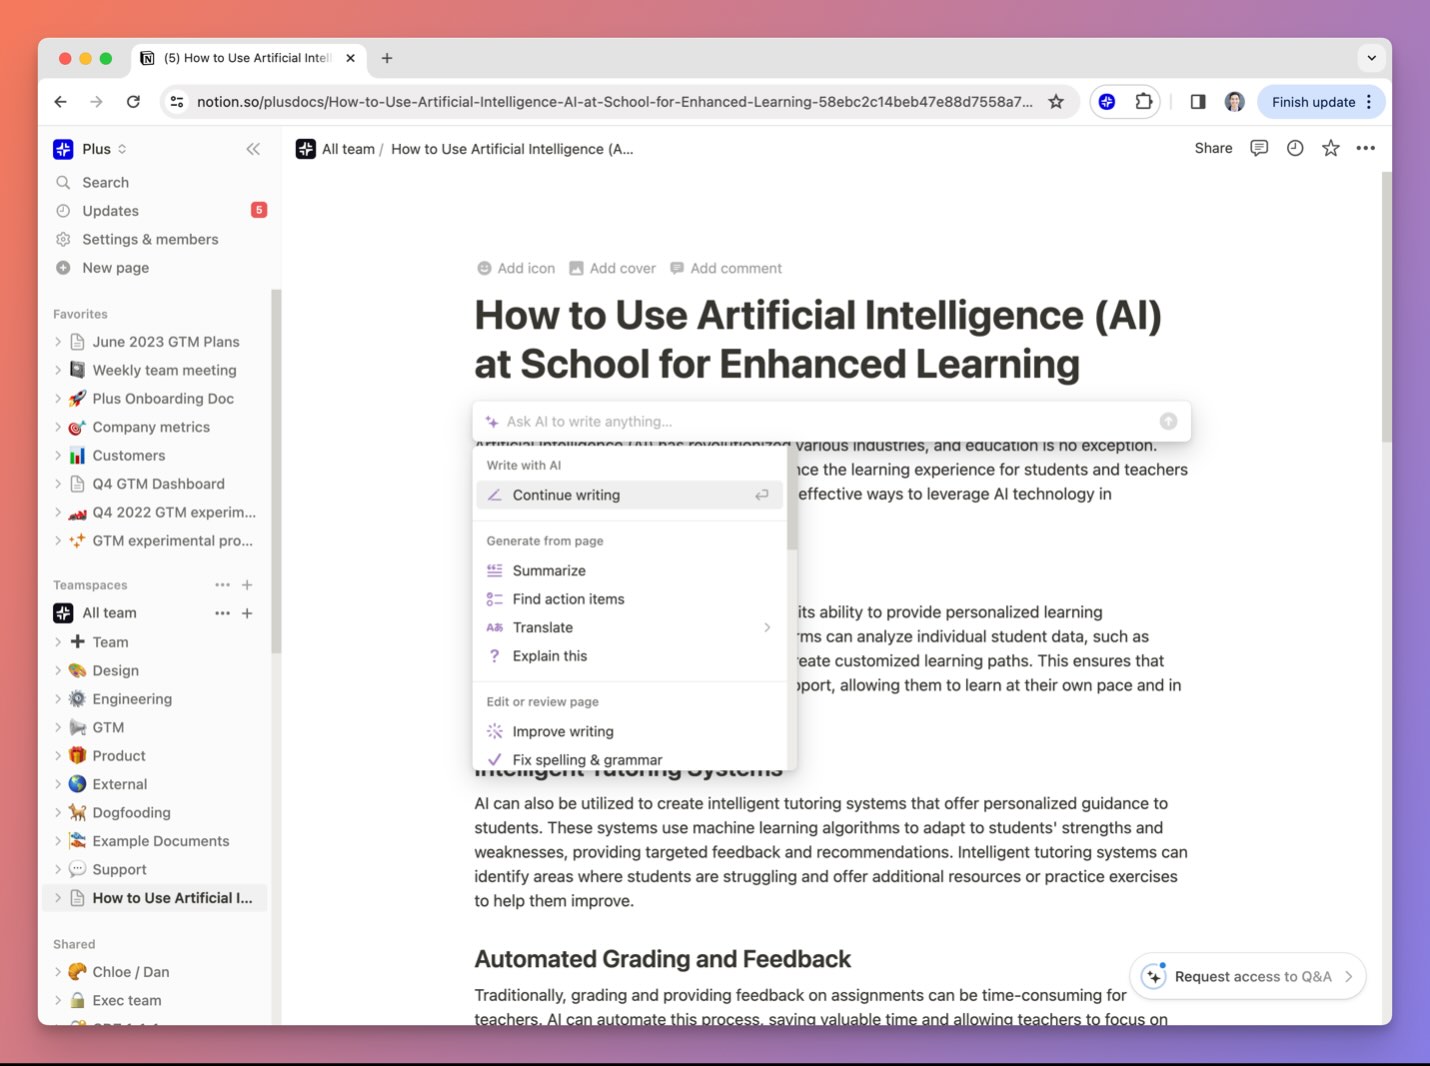1430x1066 pixels.
Task: Expand June 2023 GTM Plans page
Action: [58, 342]
